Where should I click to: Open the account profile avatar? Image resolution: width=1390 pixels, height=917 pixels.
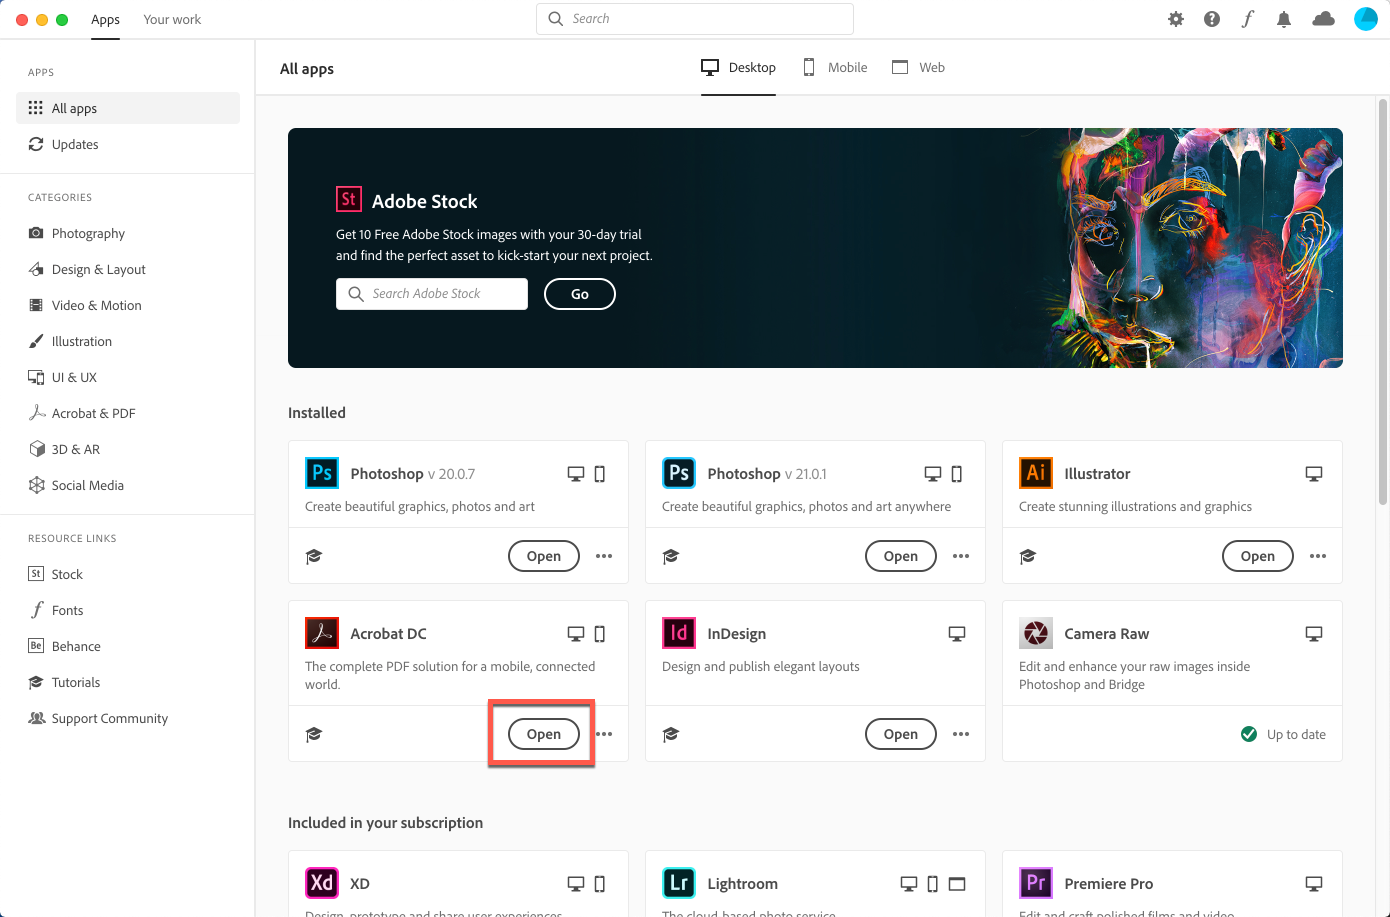[1366, 19]
